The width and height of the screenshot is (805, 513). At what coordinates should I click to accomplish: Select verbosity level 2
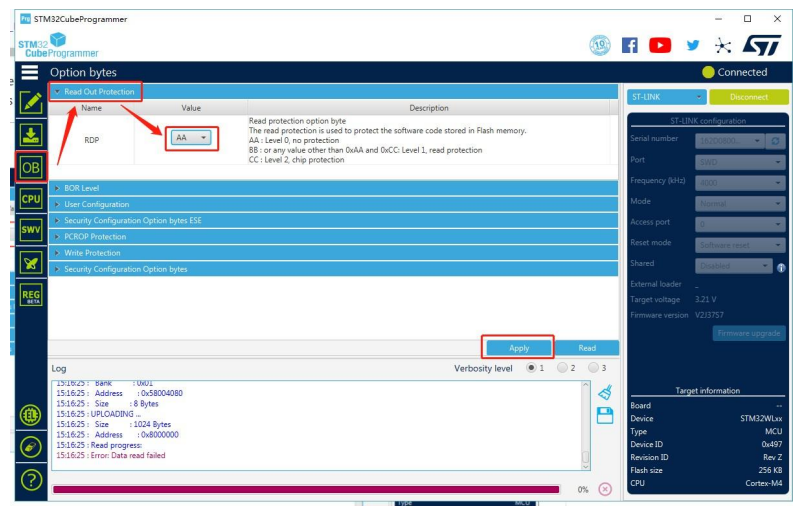tap(562, 368)
